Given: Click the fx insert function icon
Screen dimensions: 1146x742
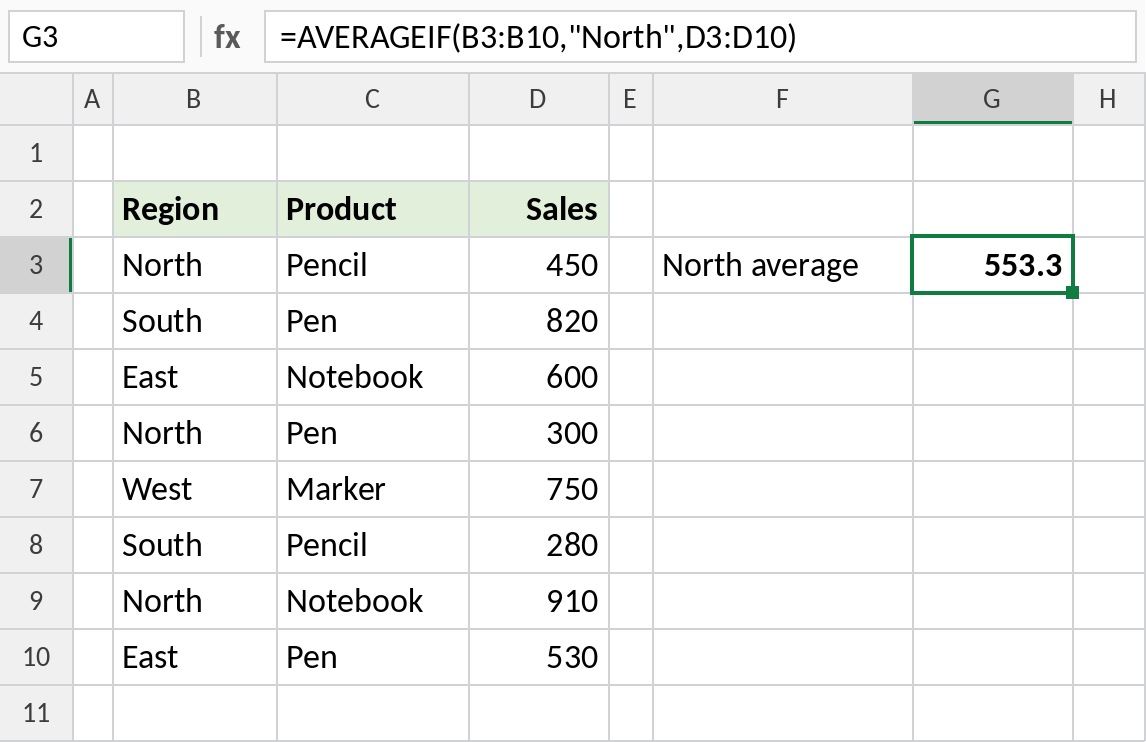Looking at the screenshot, I should click(x=227, y=37).
